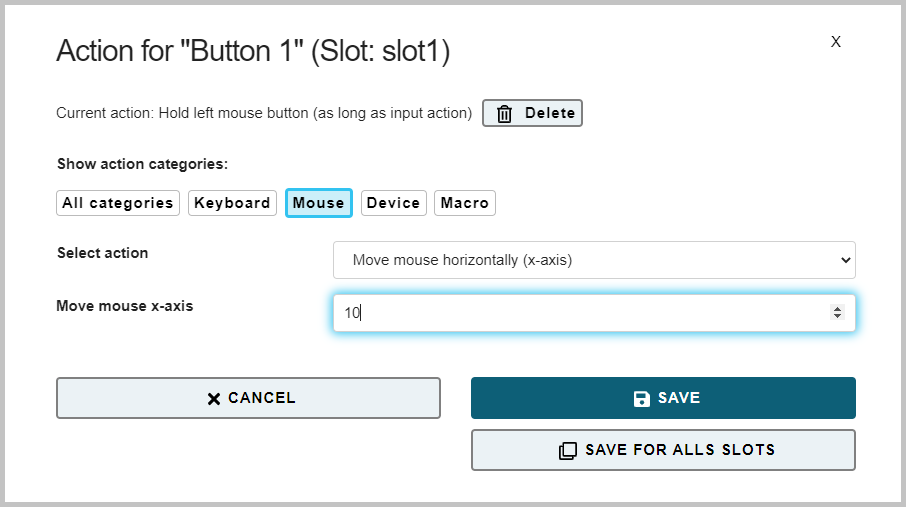Click the SAVE FOR ALLS SLOTS button
This screenshot has width=906, height=507.
click(x=663, y=450)
